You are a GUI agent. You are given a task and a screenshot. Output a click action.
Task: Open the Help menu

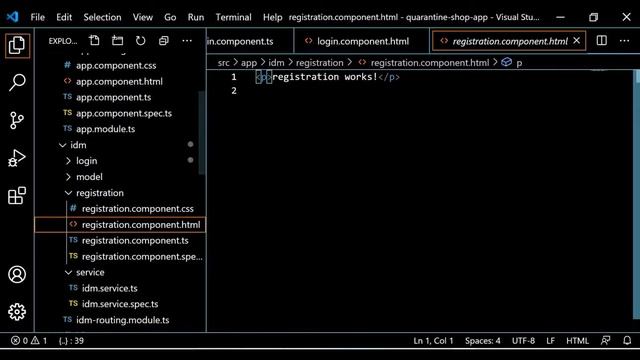pyautogui.click(x=272, y=17)
